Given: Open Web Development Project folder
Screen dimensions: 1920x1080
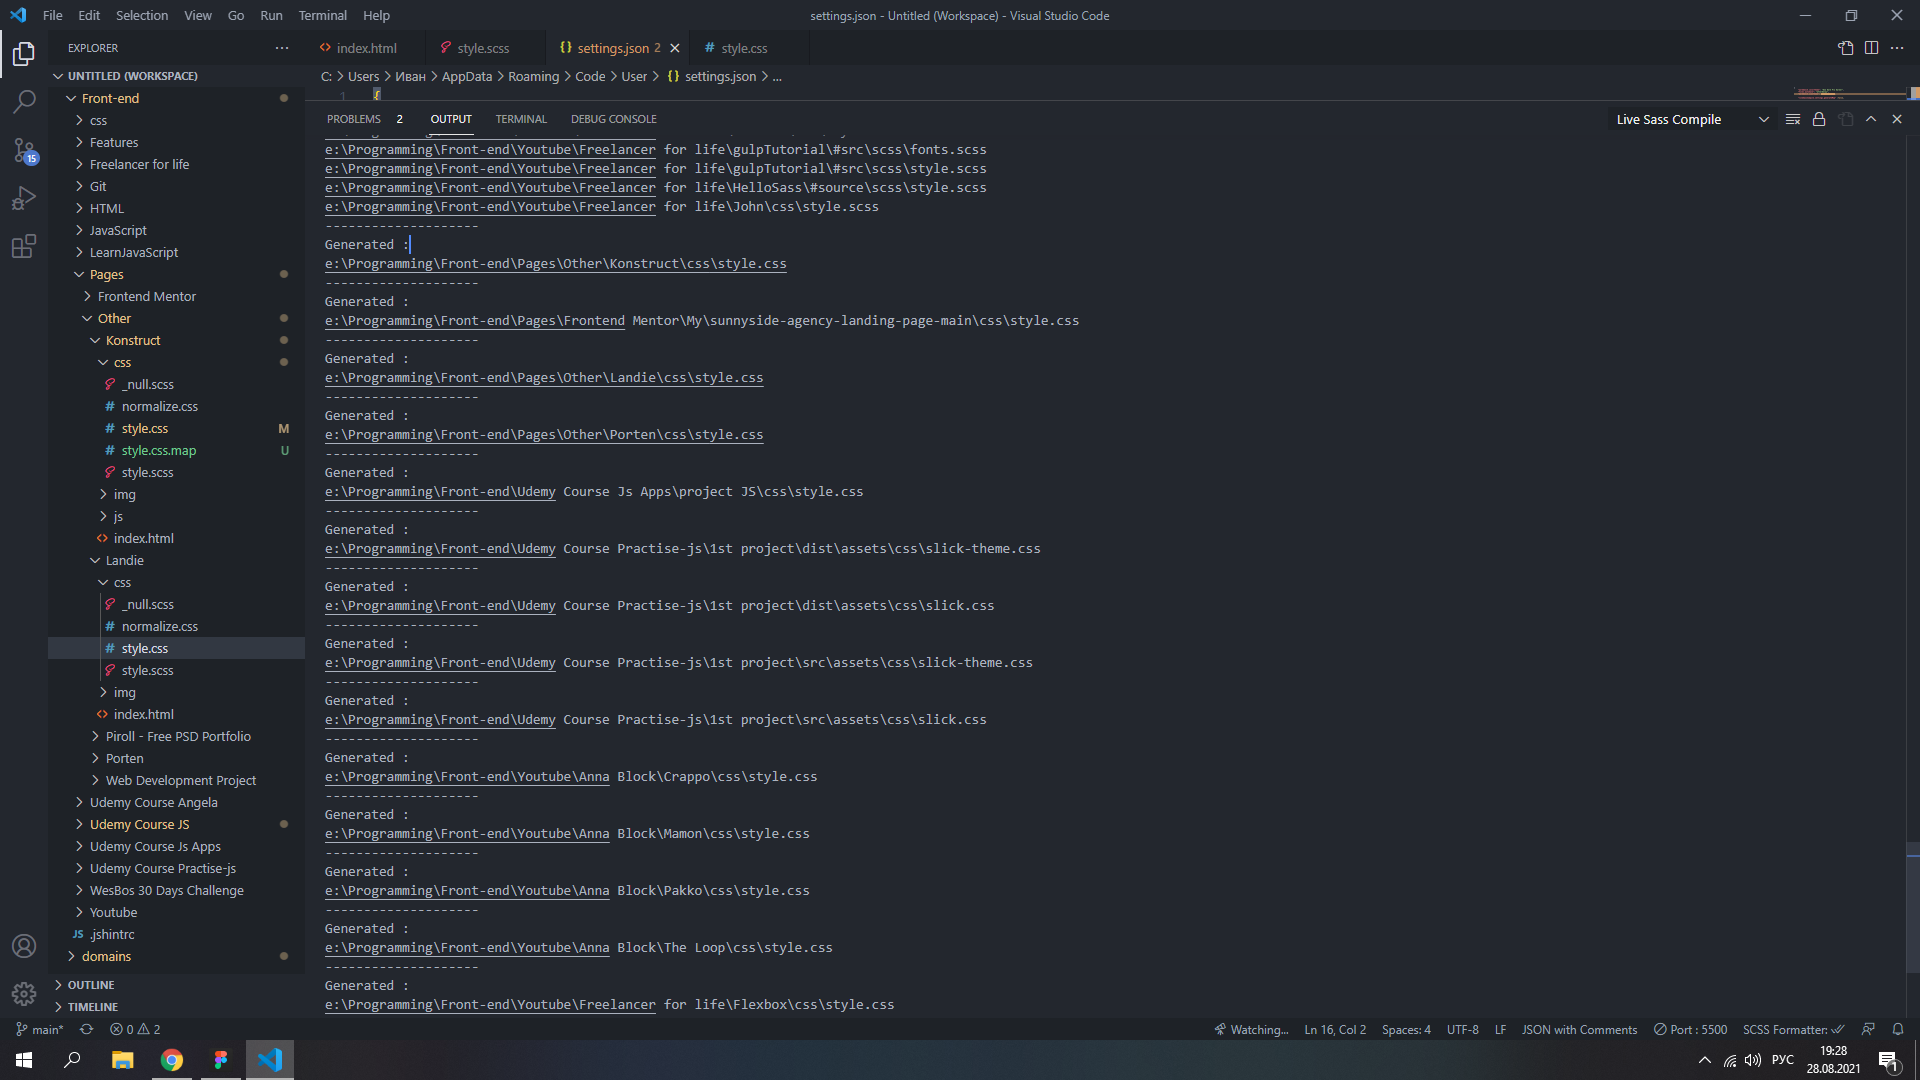Looking at the screenshot, I should (x=176, y=780).
